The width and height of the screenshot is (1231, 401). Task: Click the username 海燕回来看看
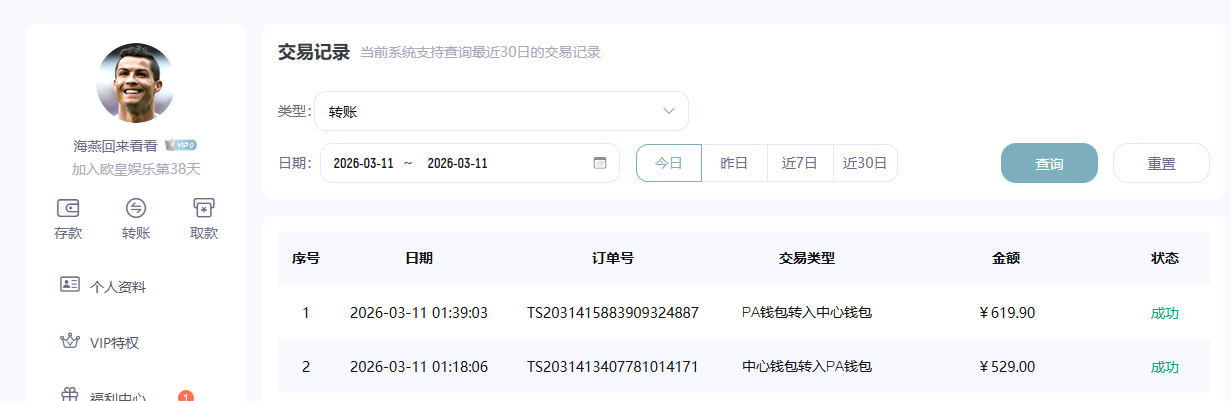(x=116, y=145)
